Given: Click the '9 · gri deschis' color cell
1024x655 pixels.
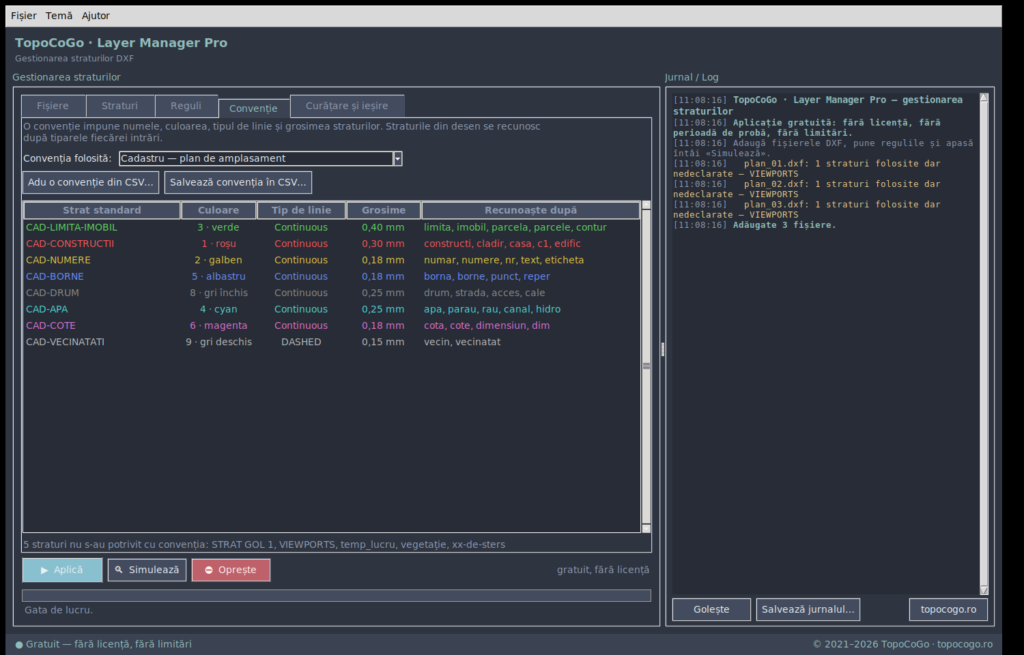Looking at the screenshot, I should click(218, 342).
